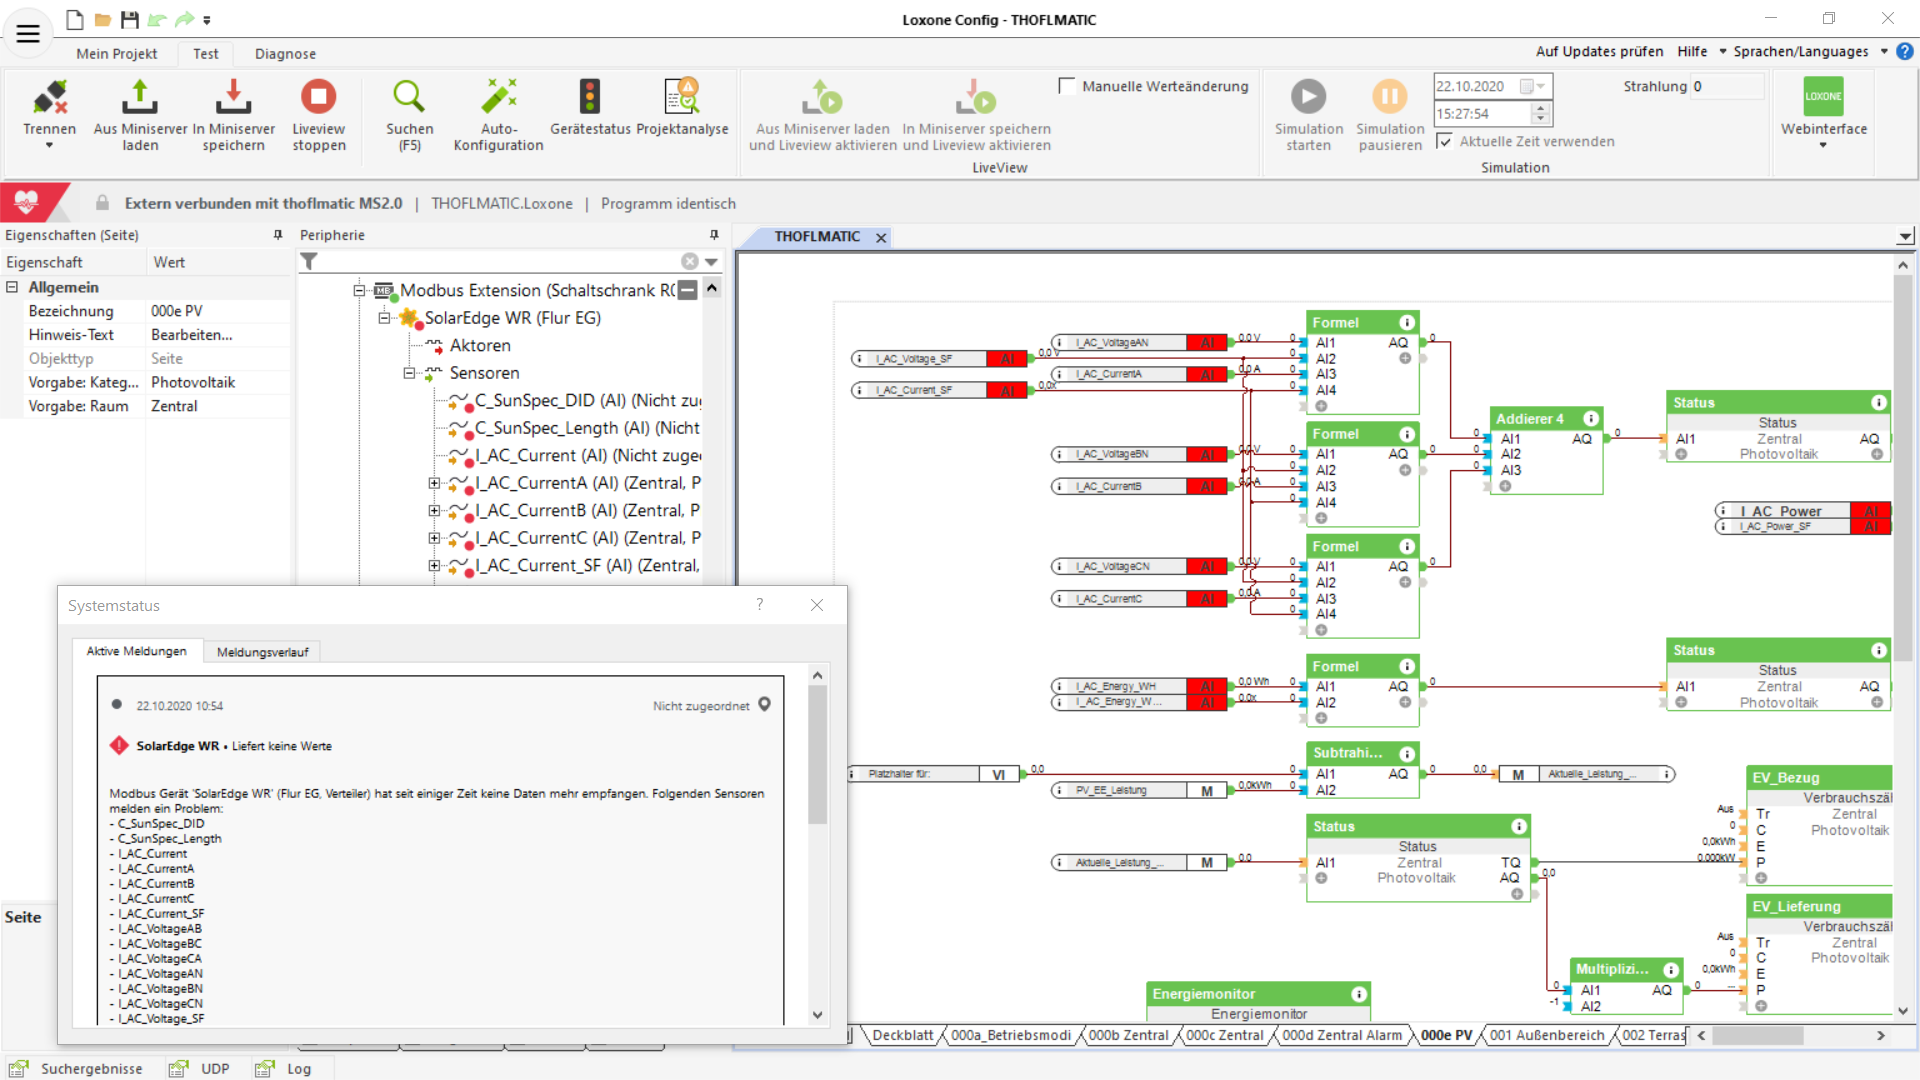Click the red Systemstatus heart icon
1920x1080 pixels.
(x=27, y=202)
